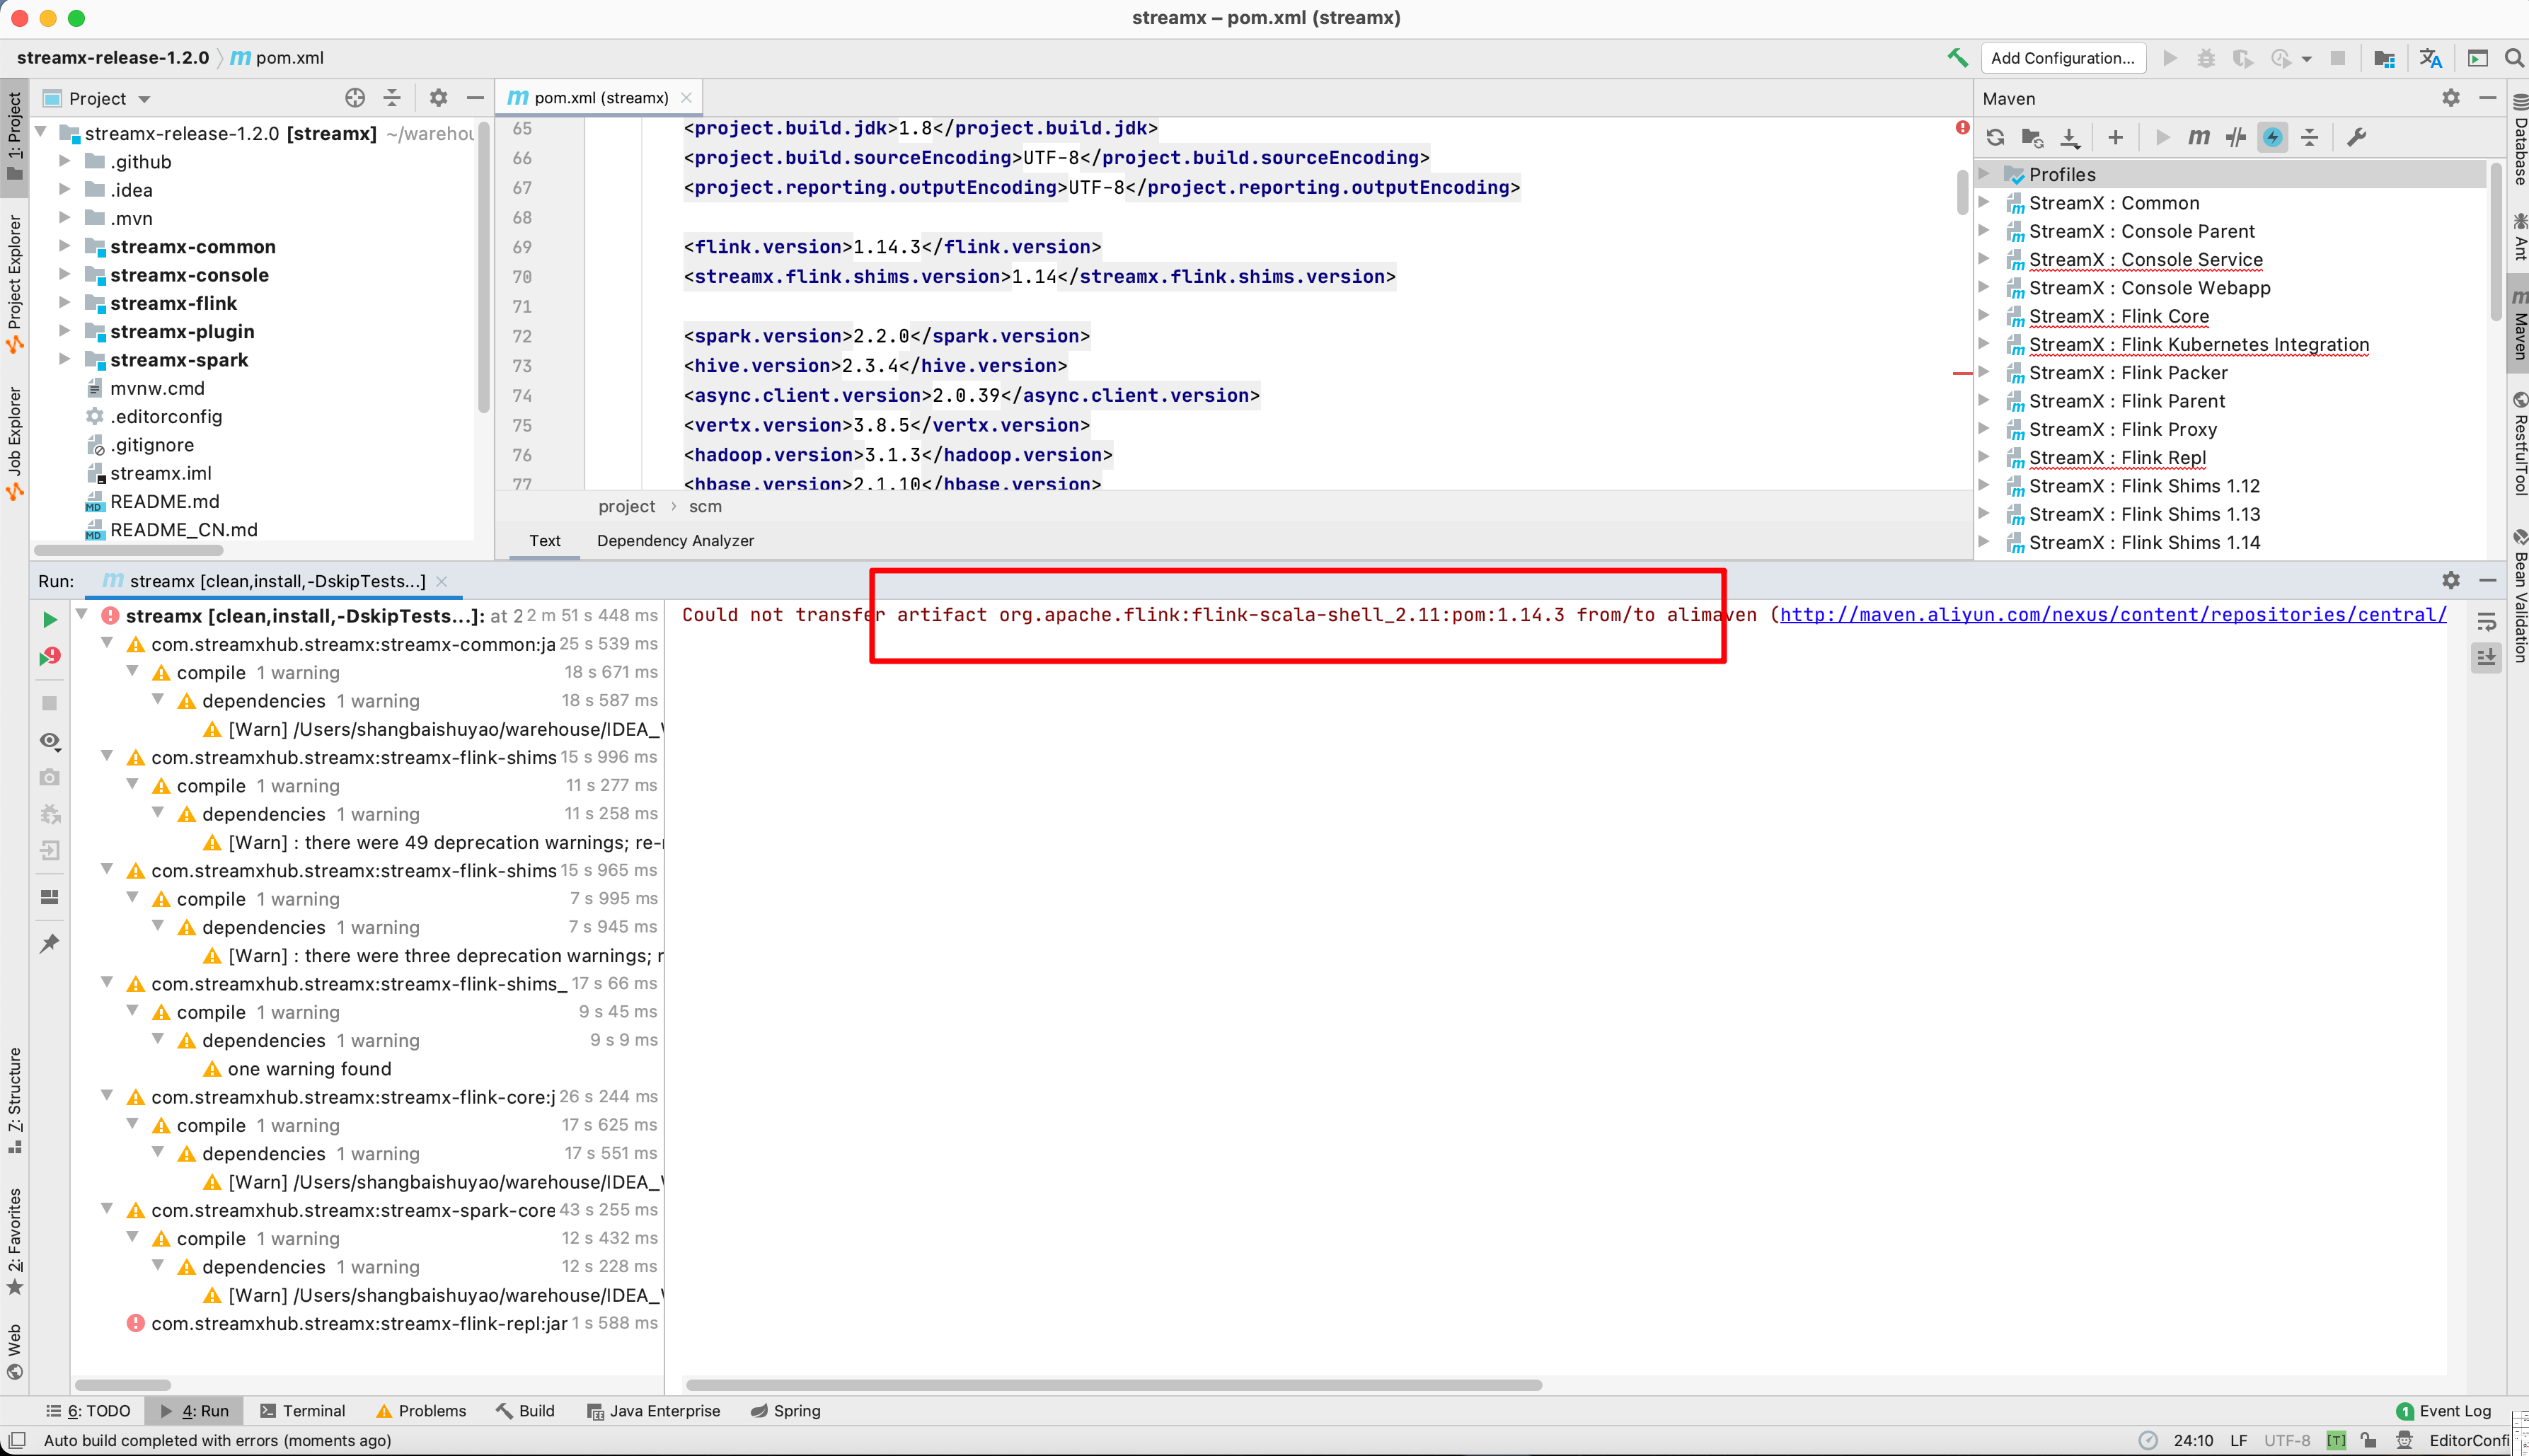This screenshot has width=2529, height=1456.
Task: Open Maven settings wrench icon
Action: point(2356,138)
